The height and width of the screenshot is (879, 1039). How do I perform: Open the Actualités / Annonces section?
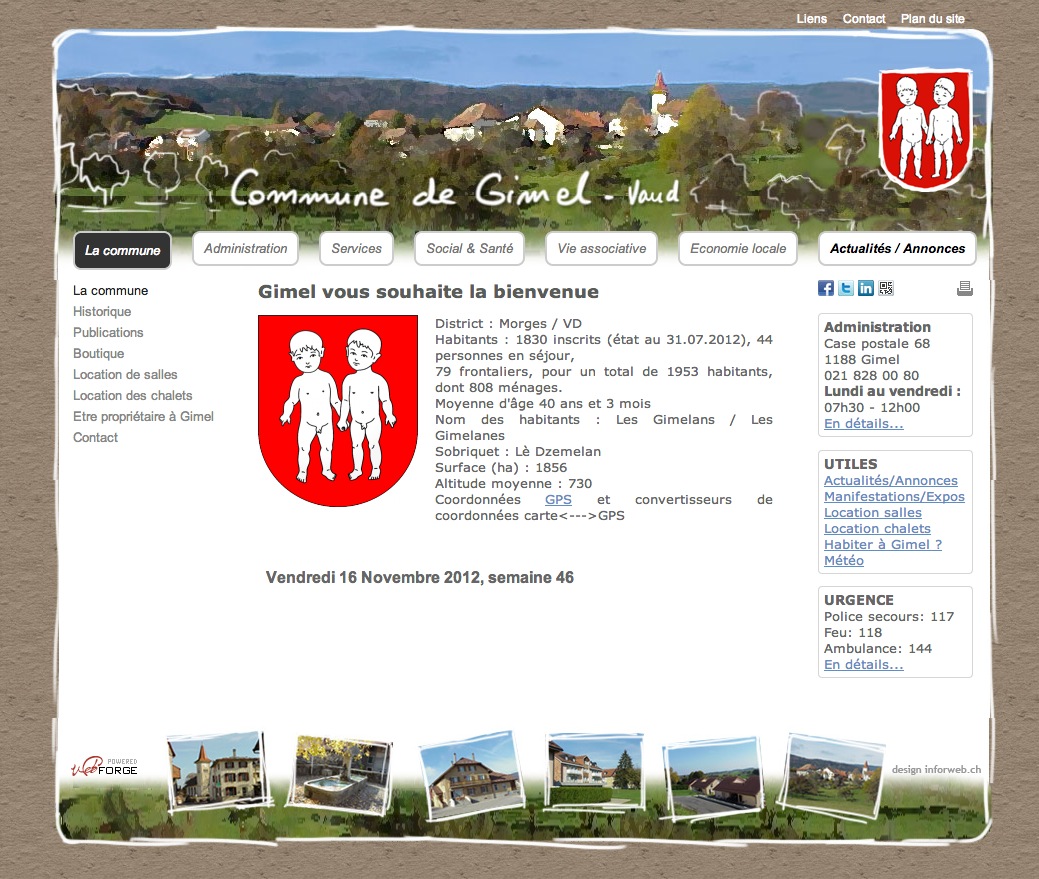[x=896, y=248]
